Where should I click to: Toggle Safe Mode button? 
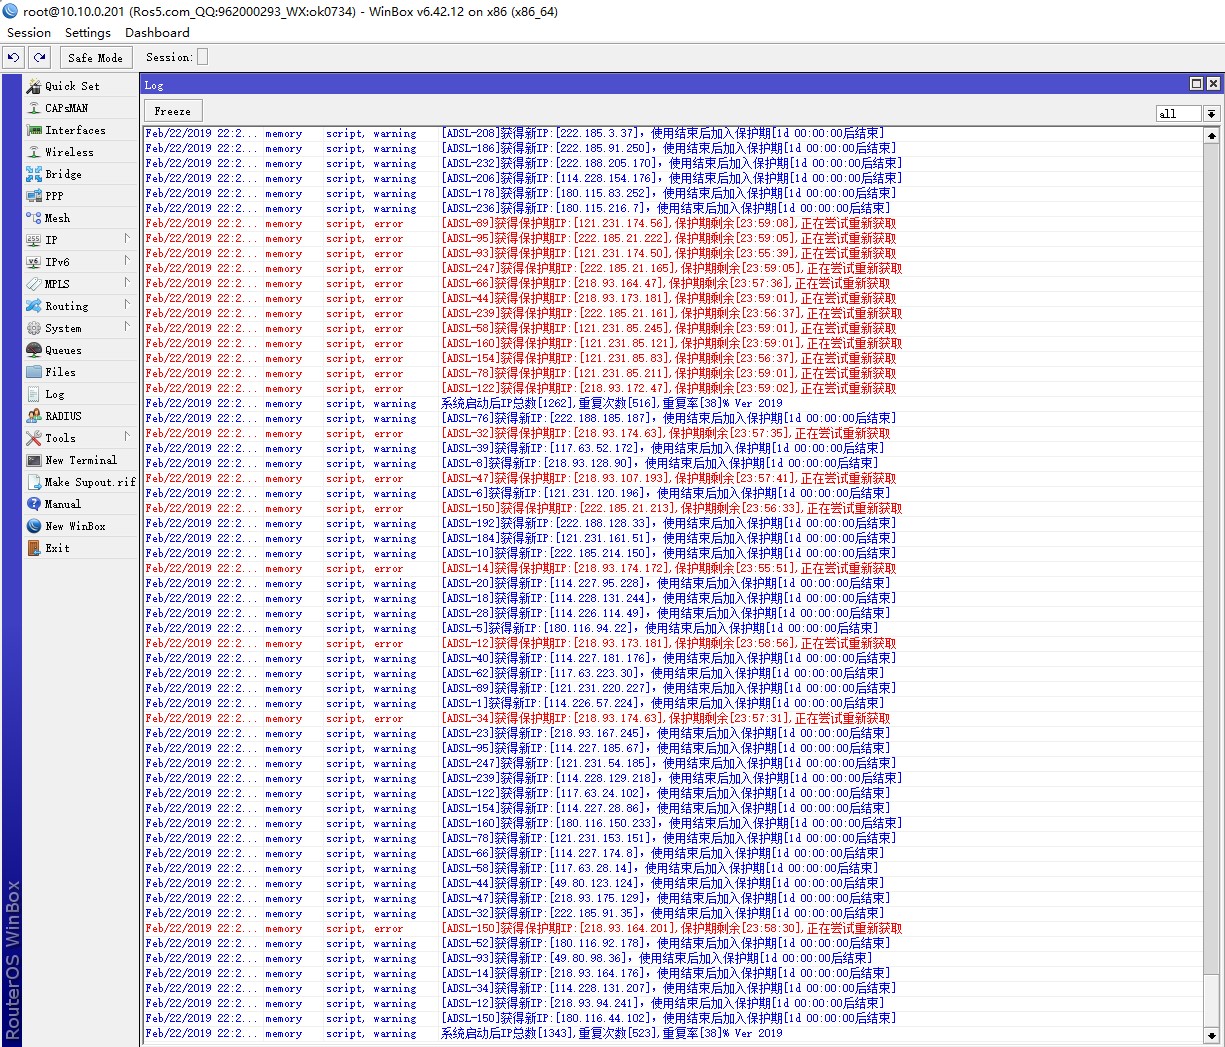coord(95,57)
